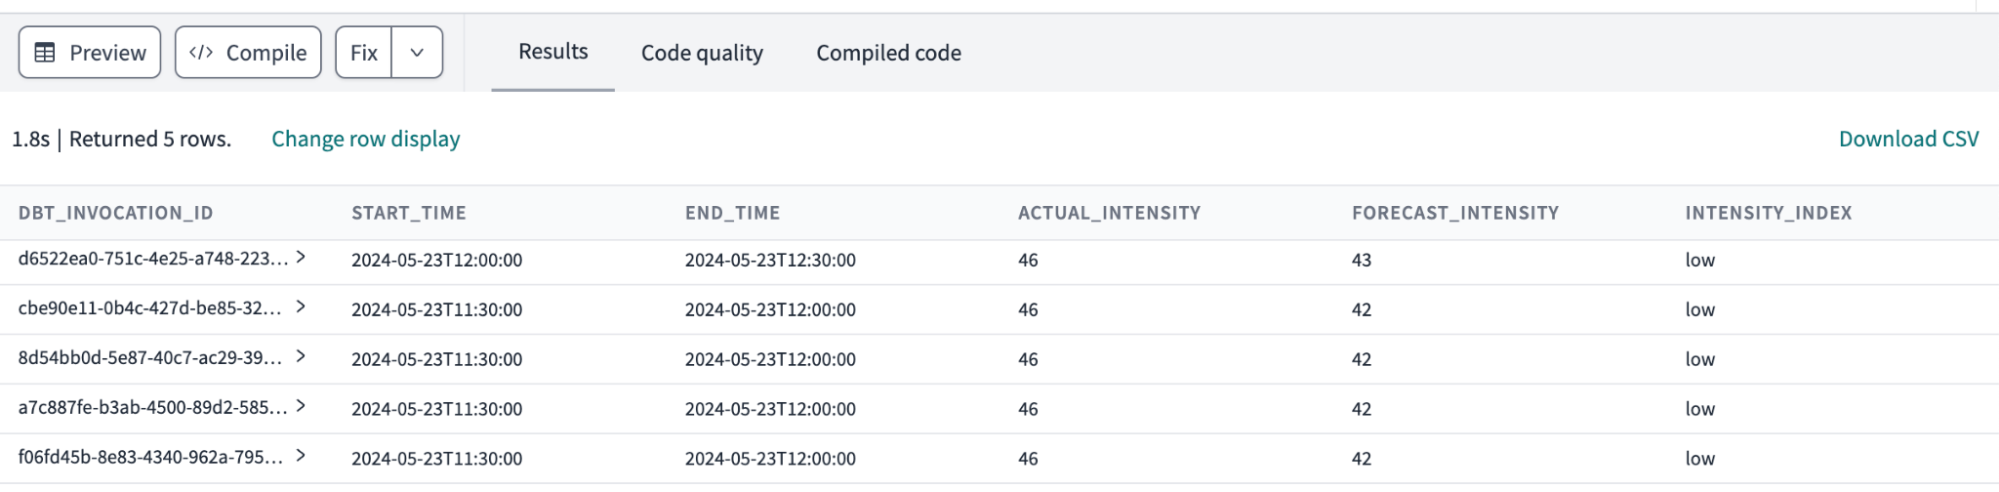Expand the f06fd45b invocation ID chevron
This screenshot has height=492, width=1999.
pyautogui.click(x=301, y=456)
